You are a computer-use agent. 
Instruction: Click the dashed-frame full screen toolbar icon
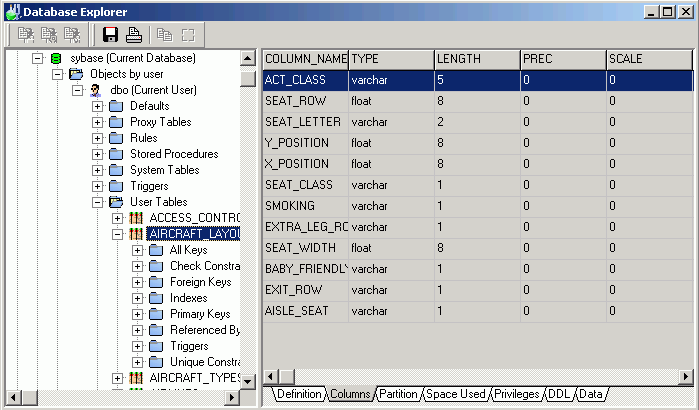tap(188, 35)
